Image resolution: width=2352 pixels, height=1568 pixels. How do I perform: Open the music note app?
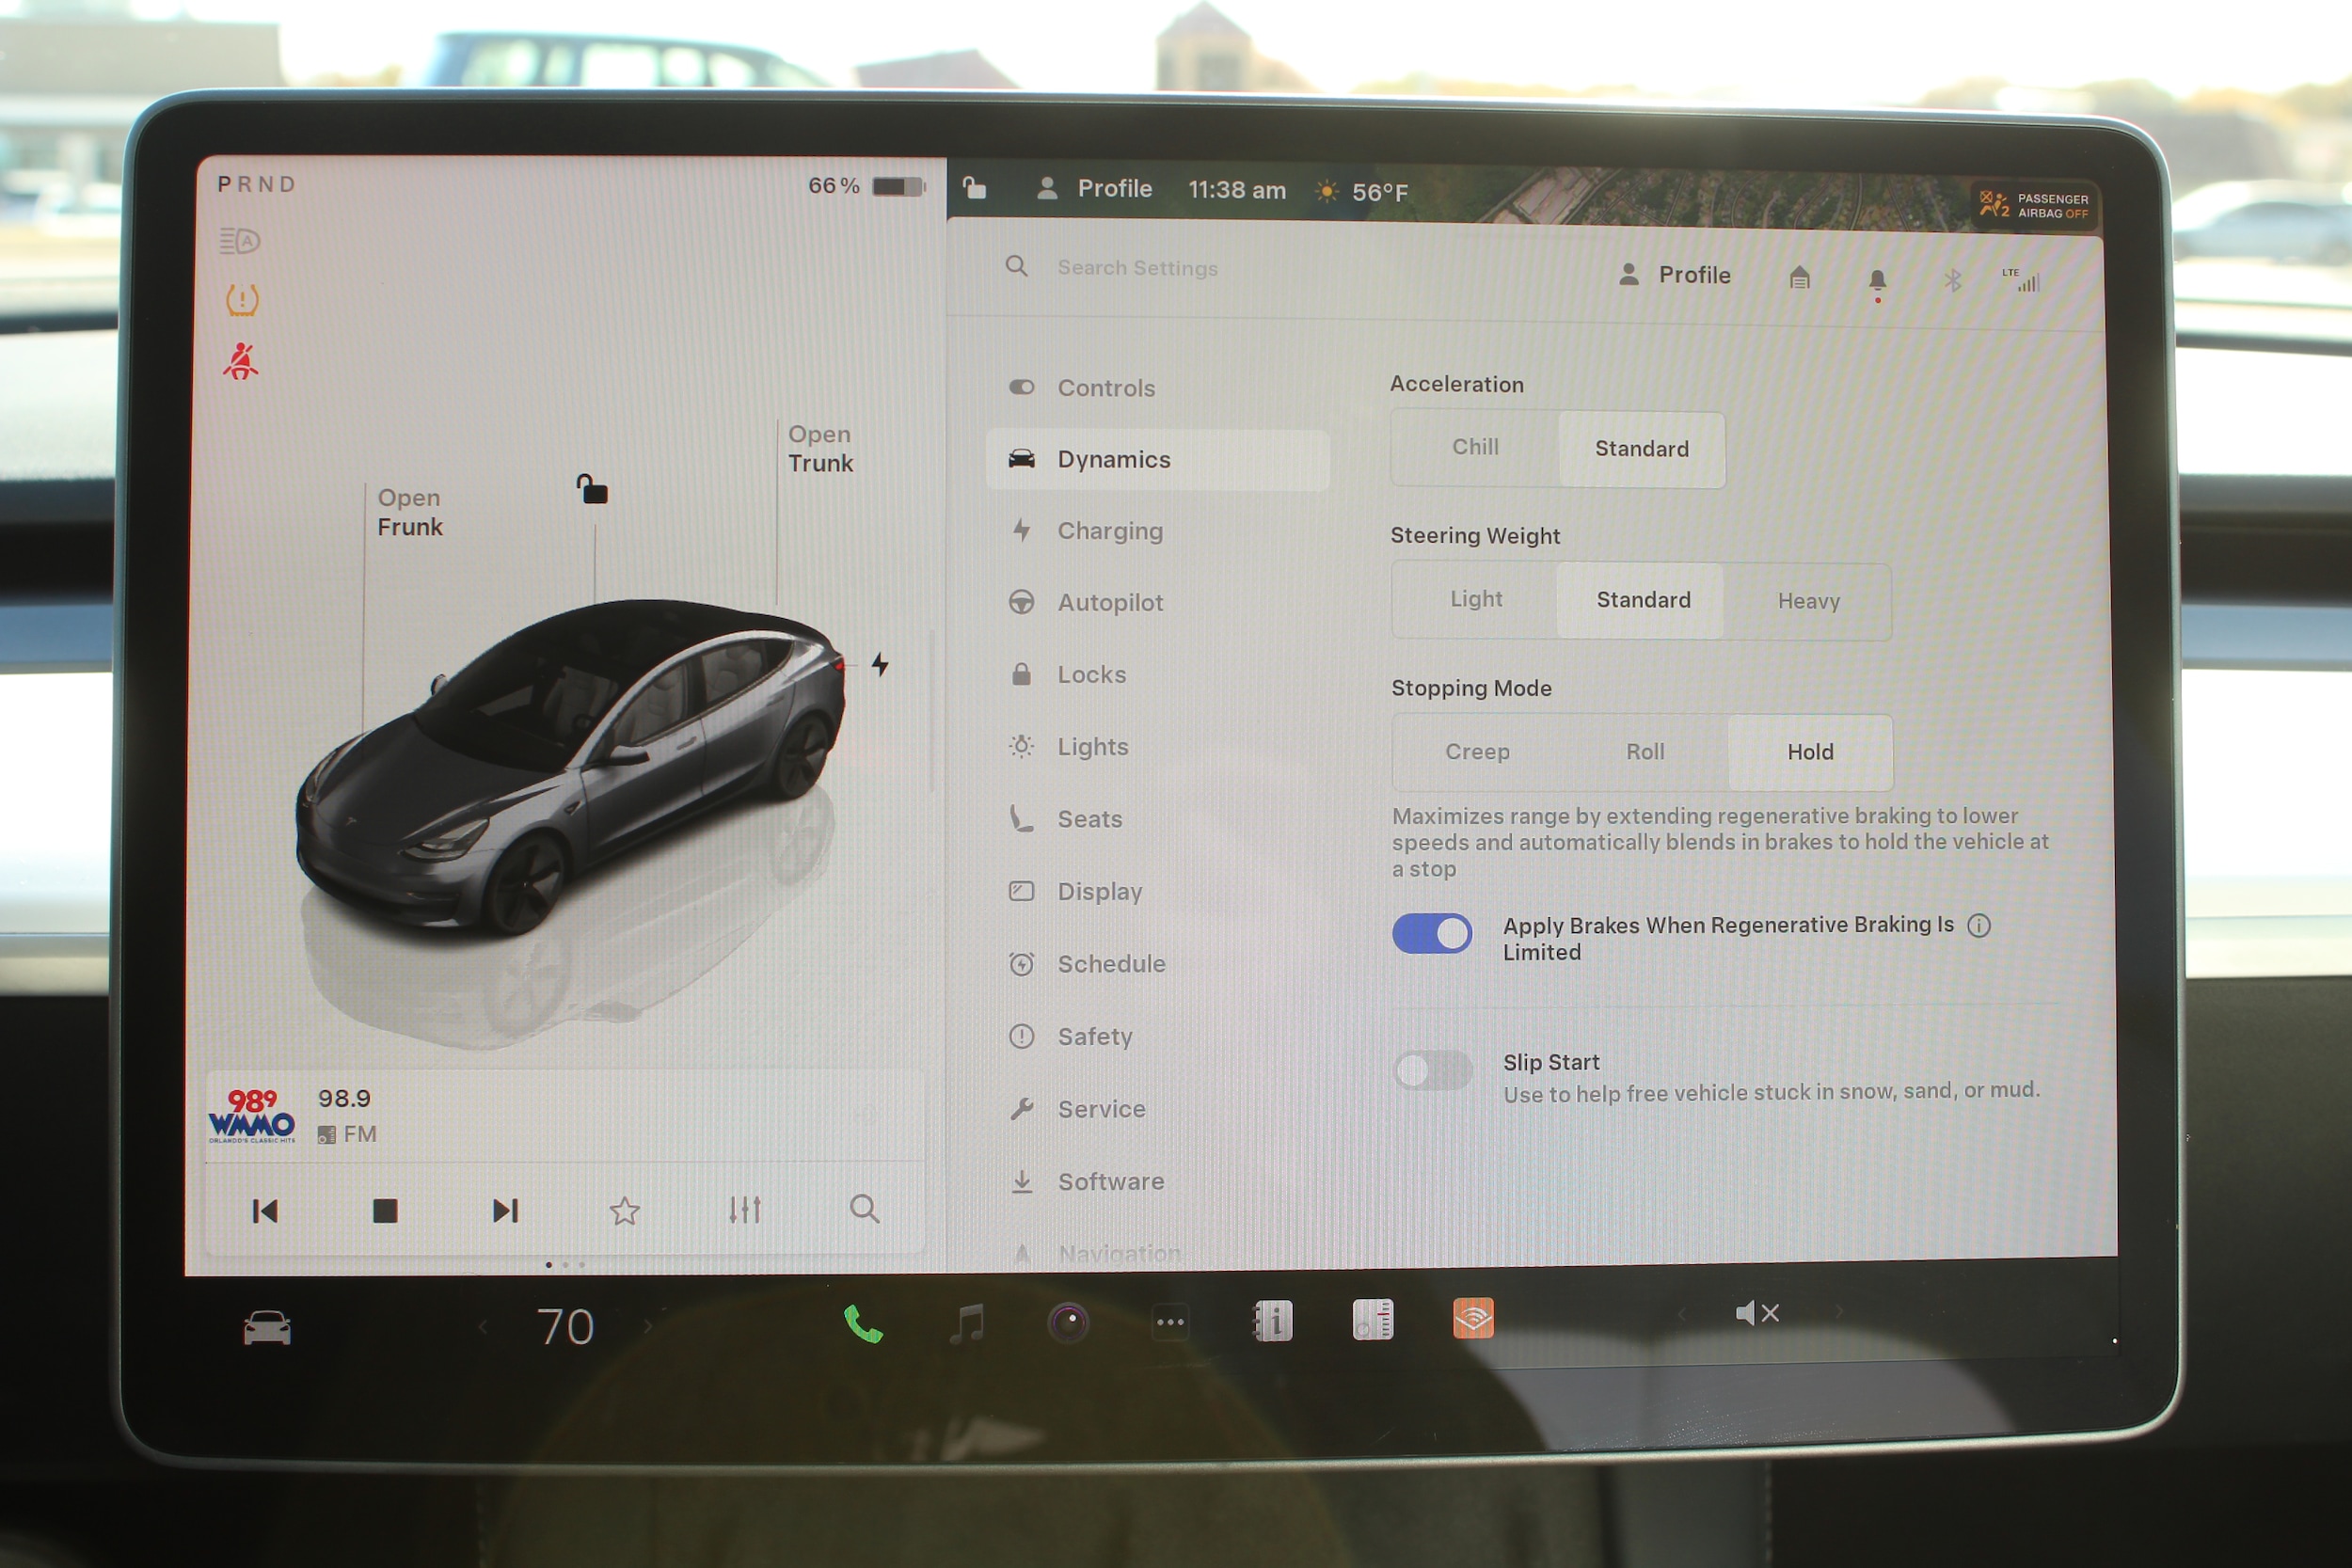tap(966, 1324)
